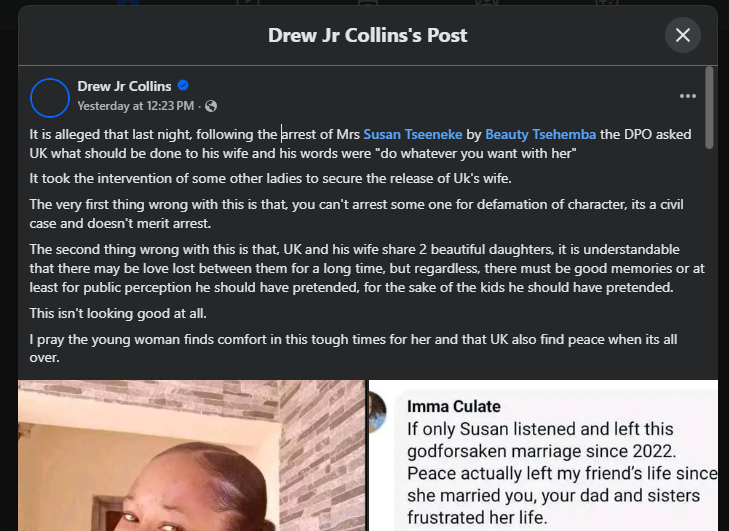Select the dimmed Groups tab icon at top

pos(487,3)
